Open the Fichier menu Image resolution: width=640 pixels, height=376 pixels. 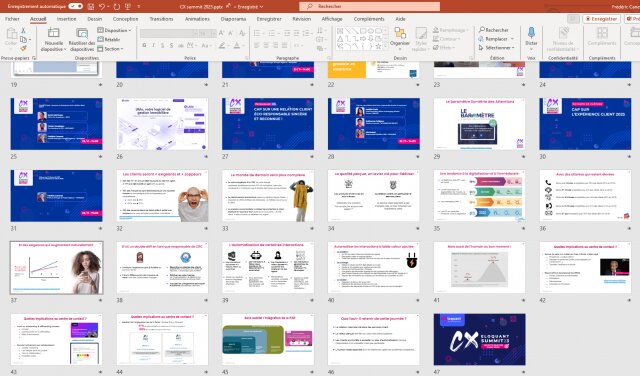pos(12,19)
